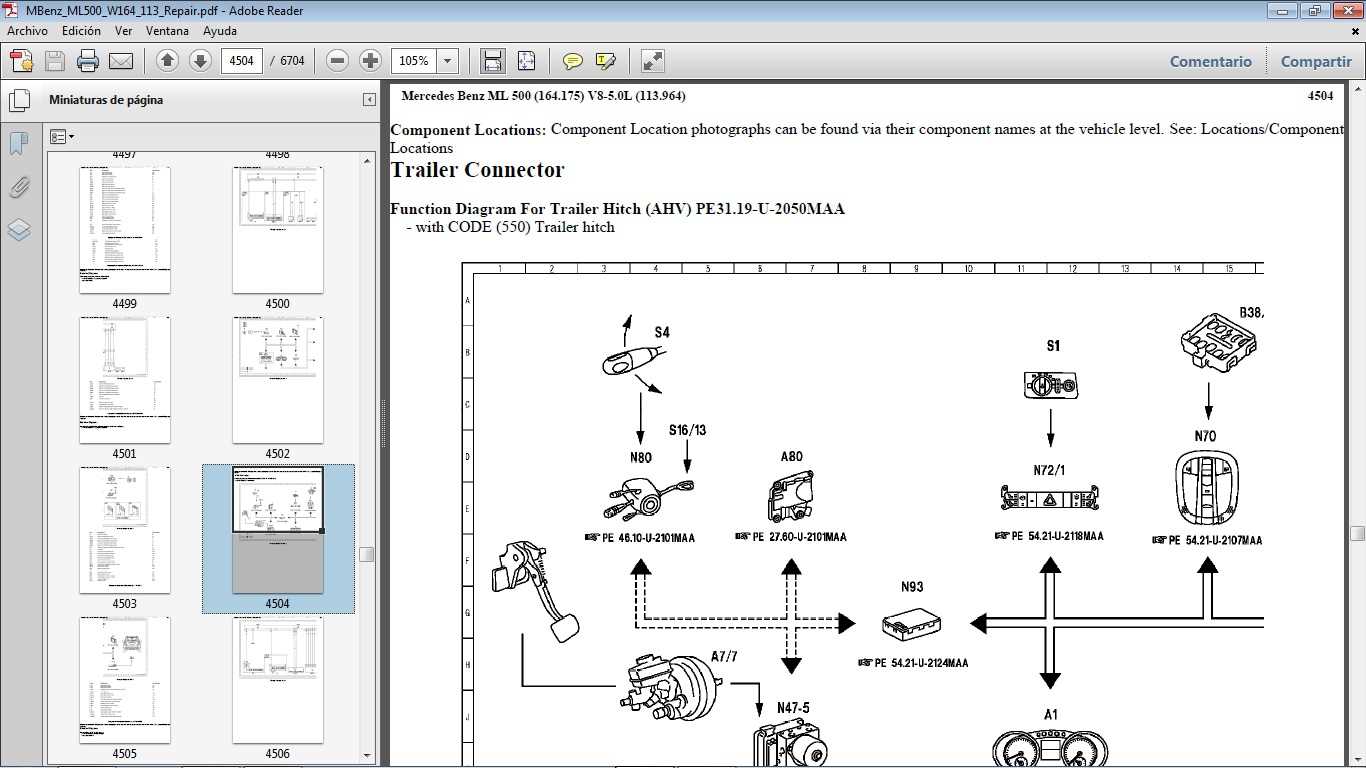This screenshot has height=768, width=1366.
Task: Click the PE 27.60-U-2101MAA reference
Action: tap(791, 537)
